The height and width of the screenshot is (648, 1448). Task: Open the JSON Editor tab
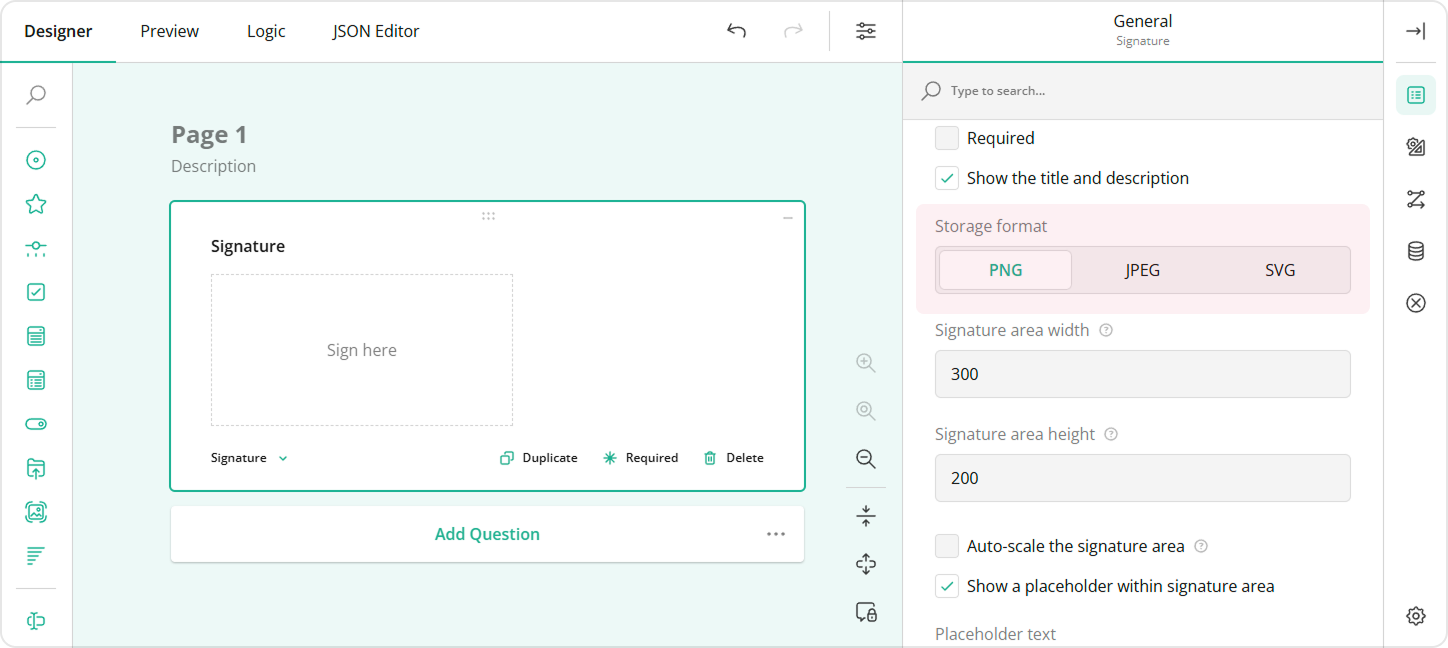[x=375, y=31]
